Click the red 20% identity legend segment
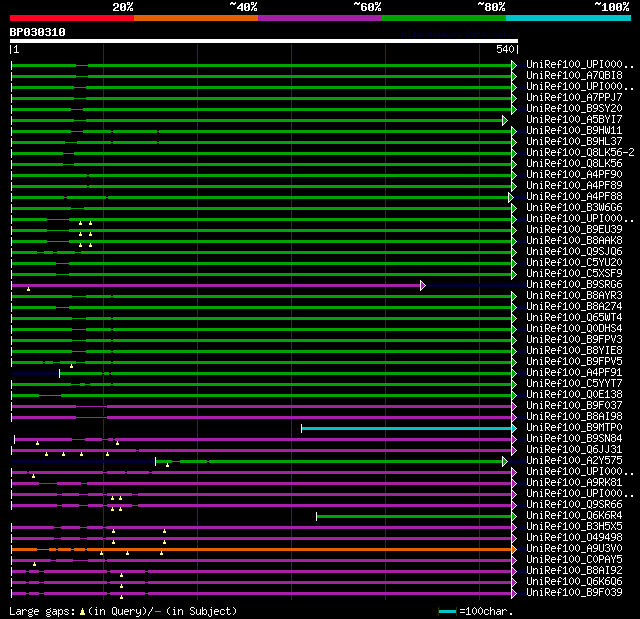 click(x=72, y=18)
